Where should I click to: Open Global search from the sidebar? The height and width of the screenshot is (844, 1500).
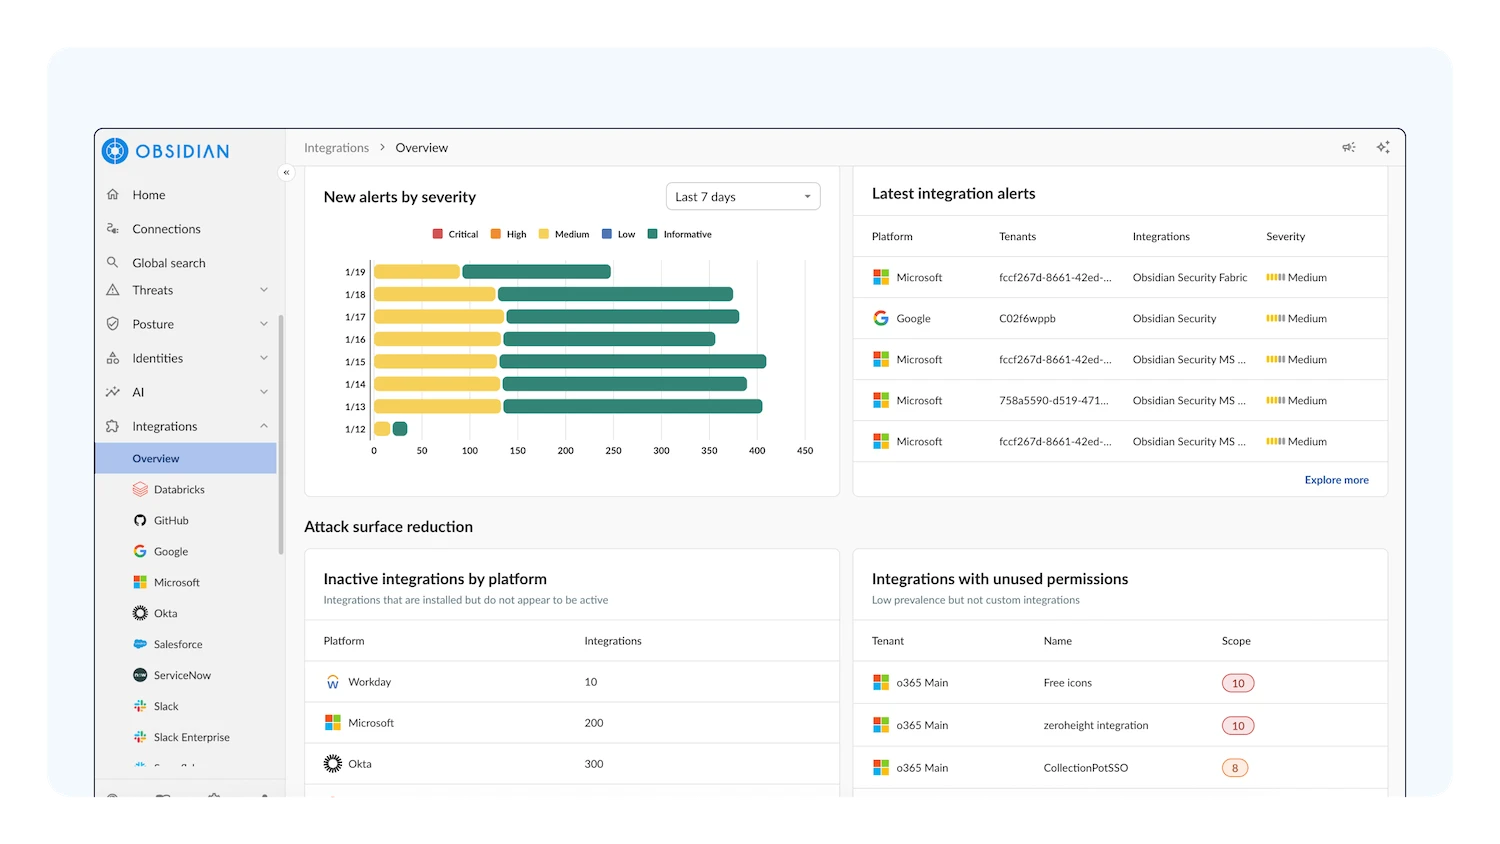[166, 262]
